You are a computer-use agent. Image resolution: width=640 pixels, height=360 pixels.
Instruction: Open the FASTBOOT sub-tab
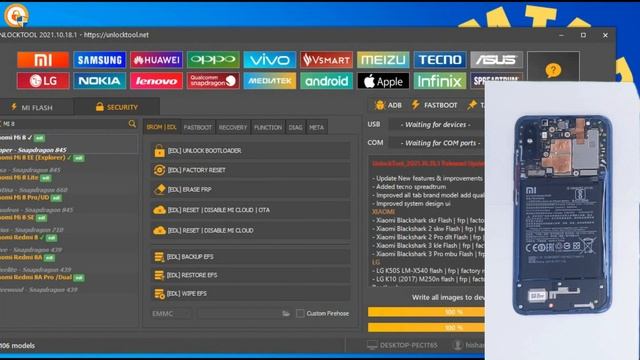click(198, 127)
